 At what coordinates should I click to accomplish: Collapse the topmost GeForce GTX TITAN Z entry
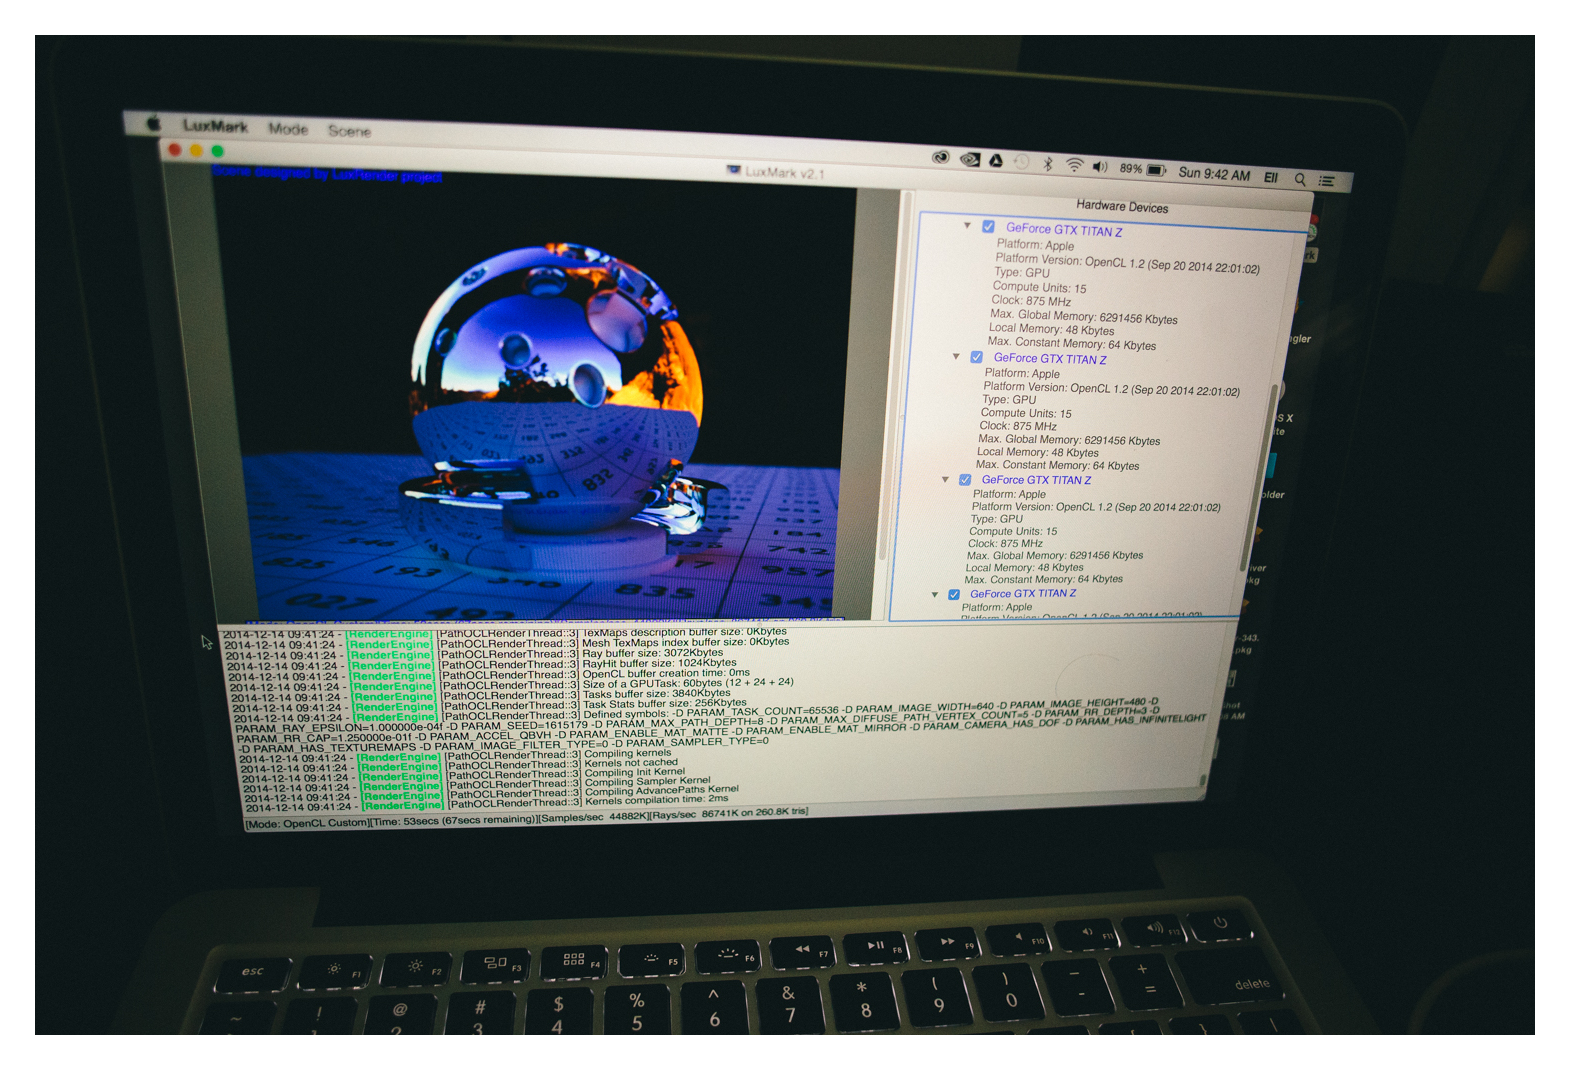(x=967, y=225)
